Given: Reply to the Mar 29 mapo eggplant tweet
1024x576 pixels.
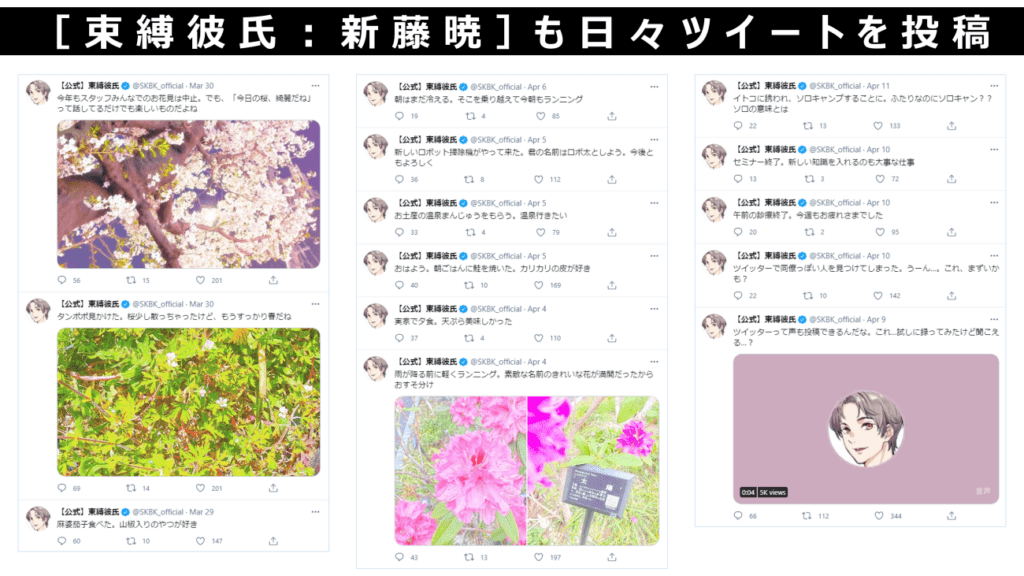Looking at the screenshot, I should click(x=62, y=541).
